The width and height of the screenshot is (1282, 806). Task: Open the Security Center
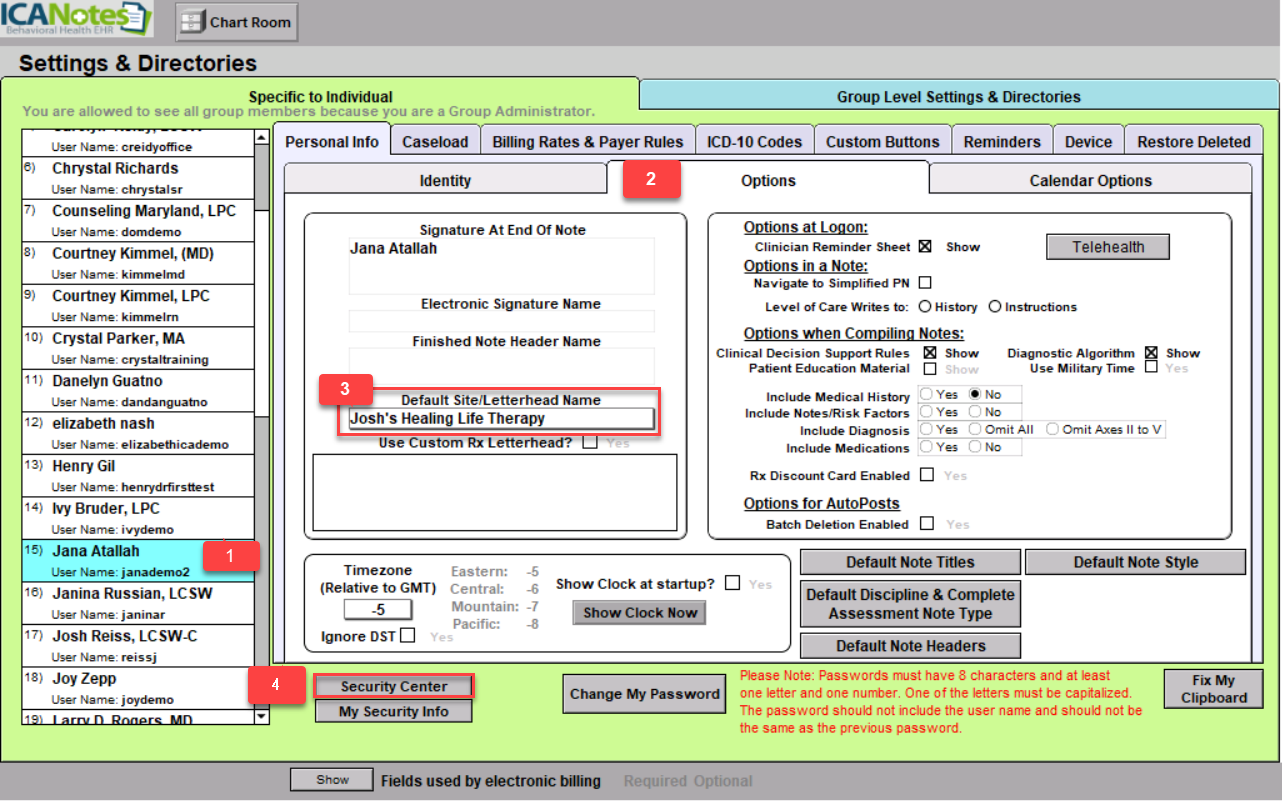tap(394, 686)
